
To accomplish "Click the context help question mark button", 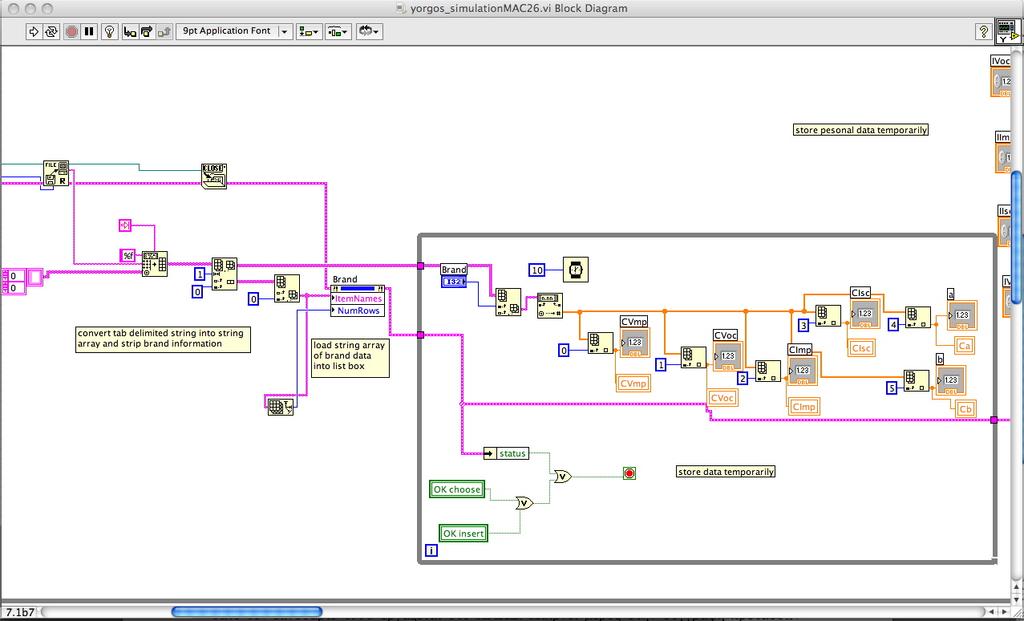I will [x=983, y=31].
